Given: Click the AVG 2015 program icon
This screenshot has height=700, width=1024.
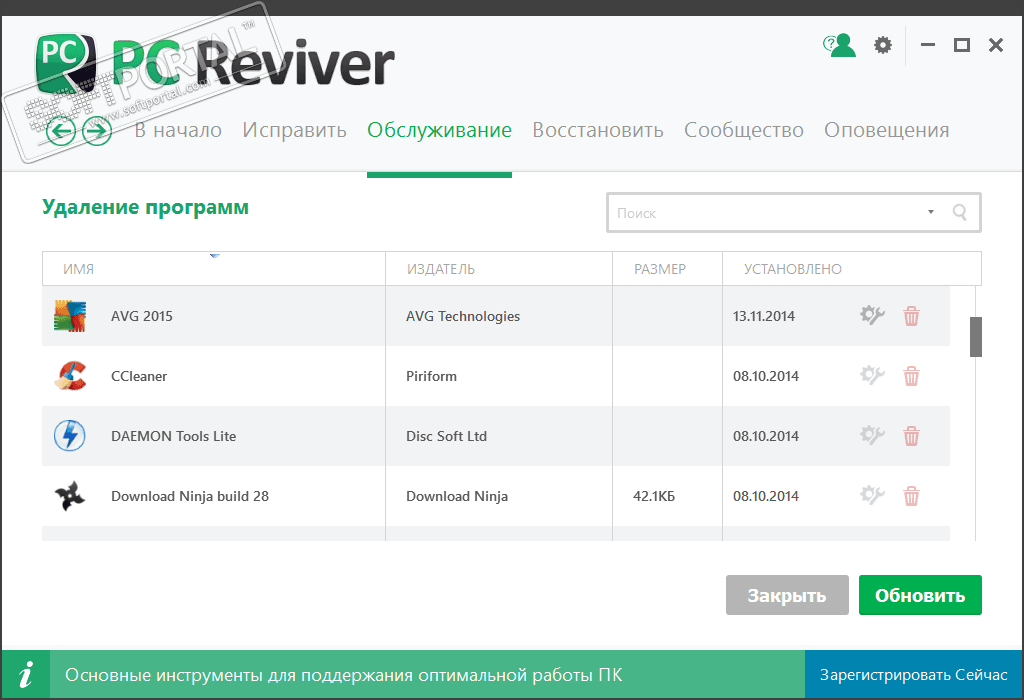Looking at the screenshot, I should [70, 316].
